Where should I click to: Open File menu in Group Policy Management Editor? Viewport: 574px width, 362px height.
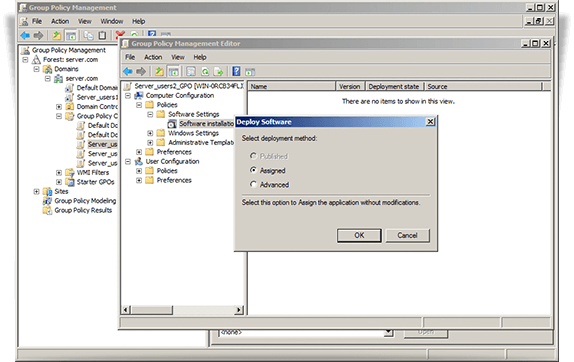(130, 57)
